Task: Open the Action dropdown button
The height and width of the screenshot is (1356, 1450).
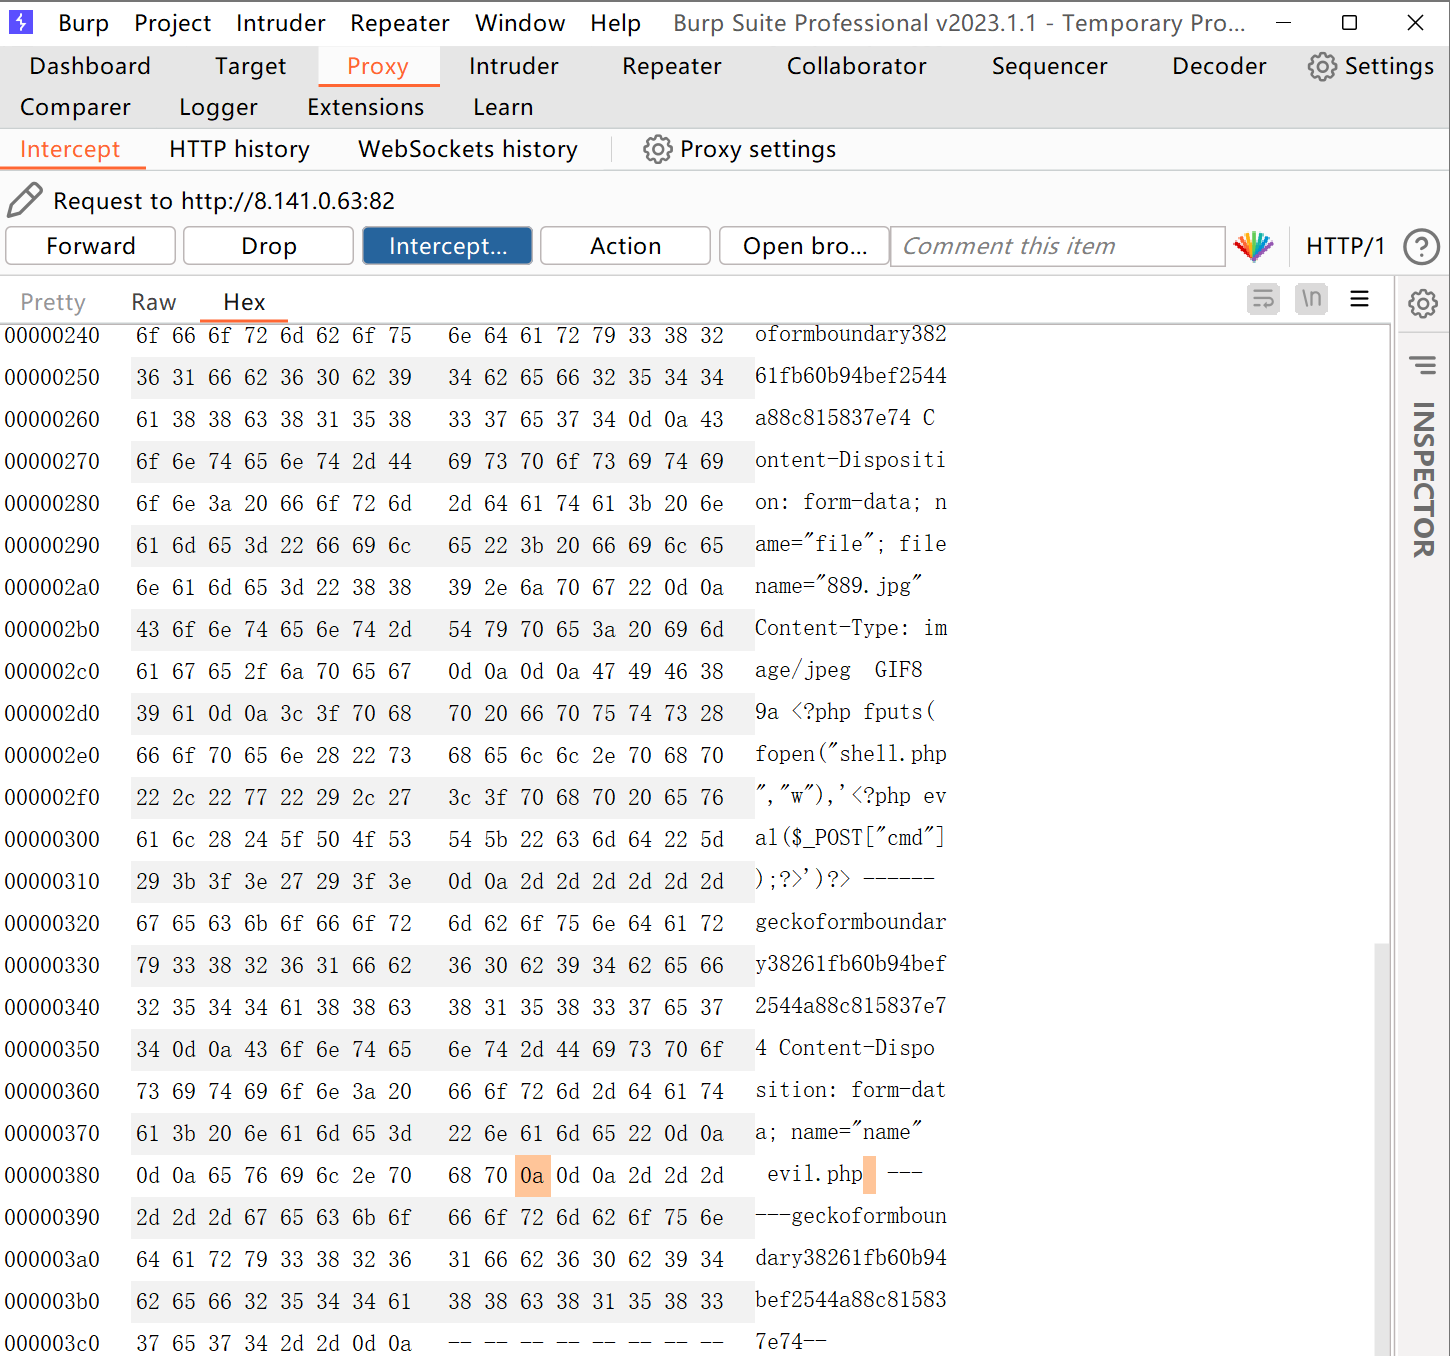Action: (x=625, y=246)
